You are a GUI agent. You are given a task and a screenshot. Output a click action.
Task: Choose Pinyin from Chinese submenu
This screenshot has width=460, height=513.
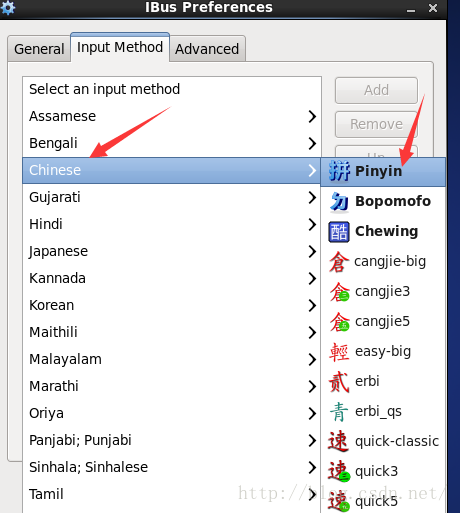coord(383,171)
